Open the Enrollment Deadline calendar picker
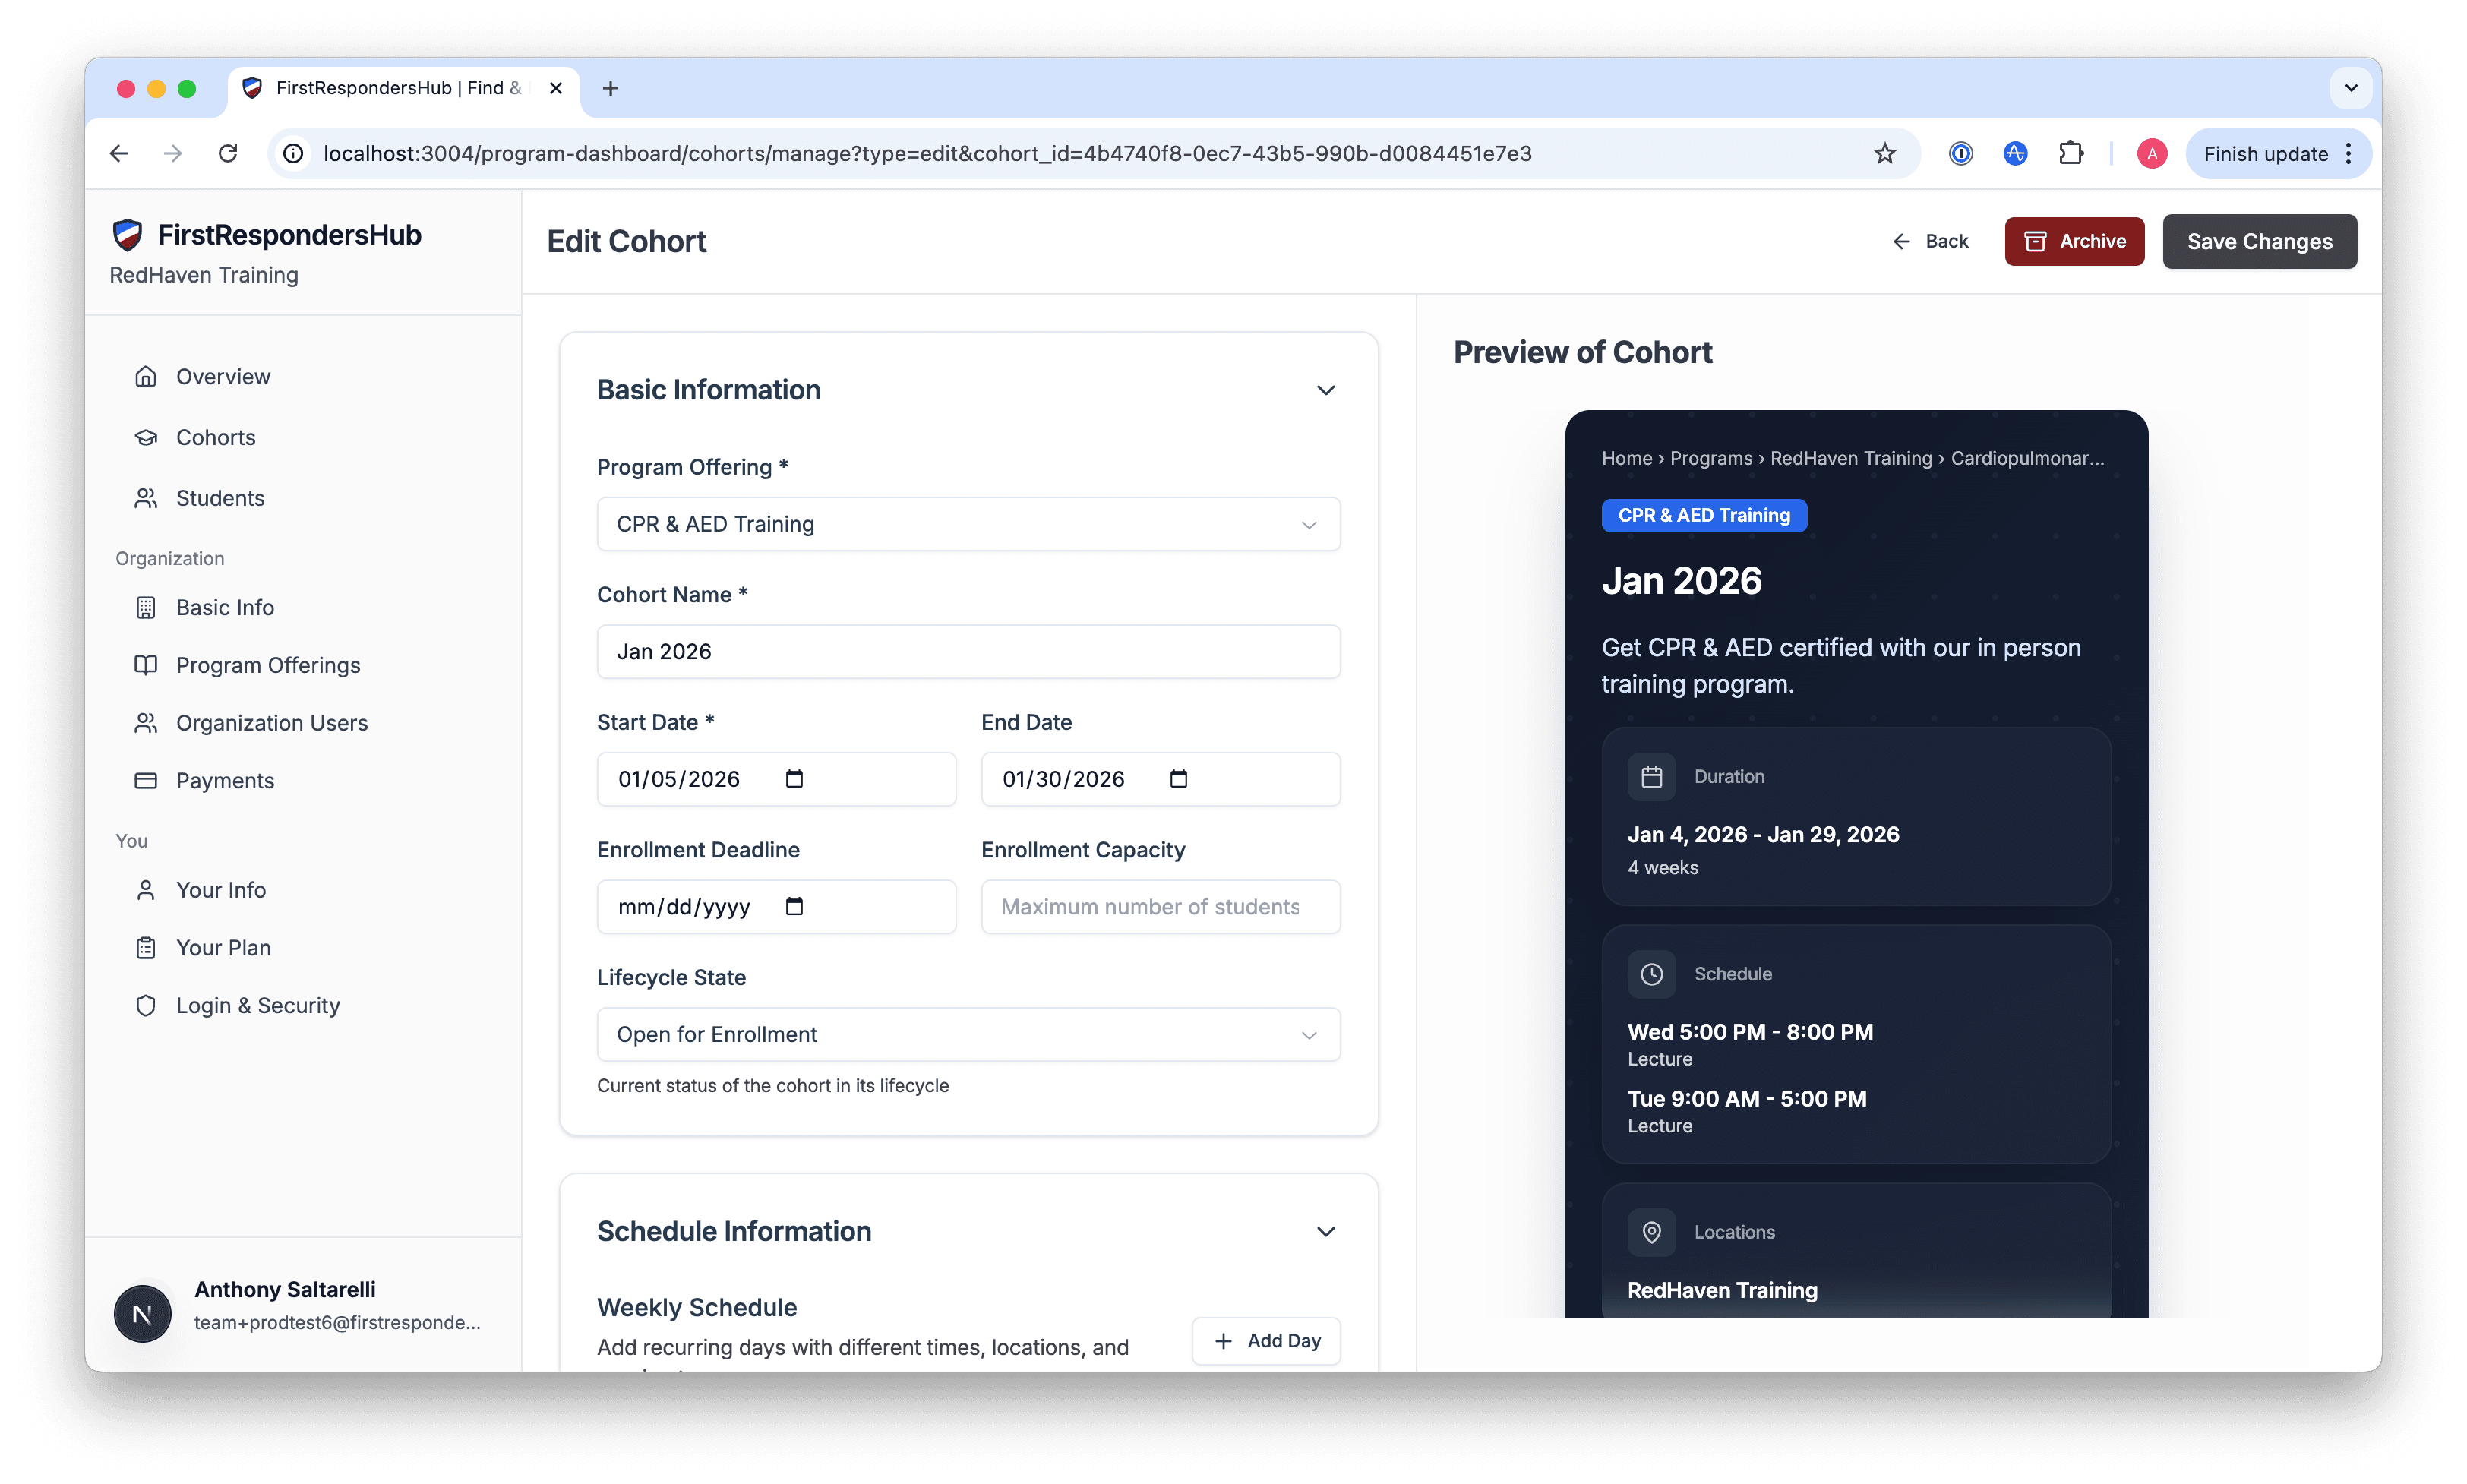Screen dimensions: 2467x1484 [794, 906]
